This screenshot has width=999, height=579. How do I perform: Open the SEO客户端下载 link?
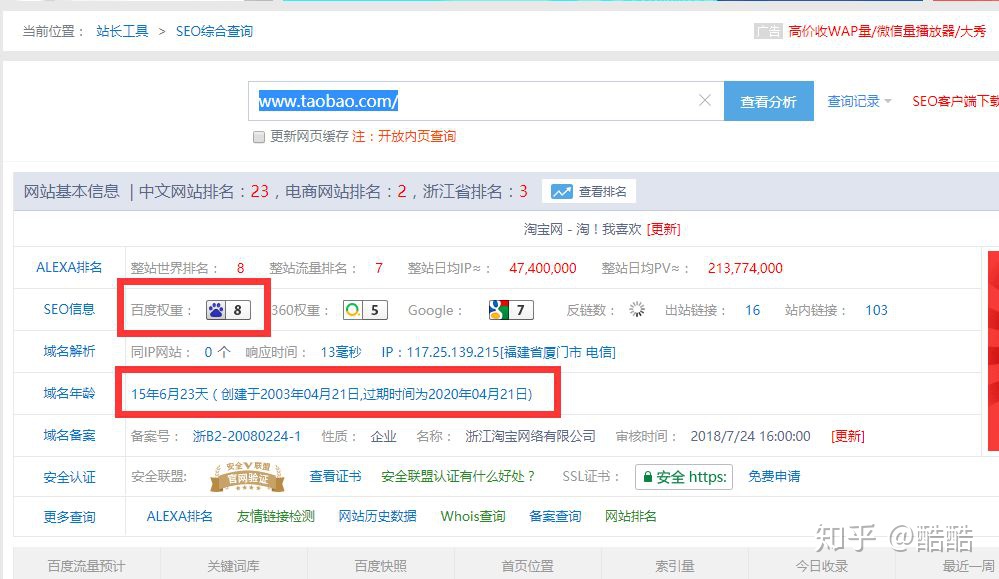point(955,101)
